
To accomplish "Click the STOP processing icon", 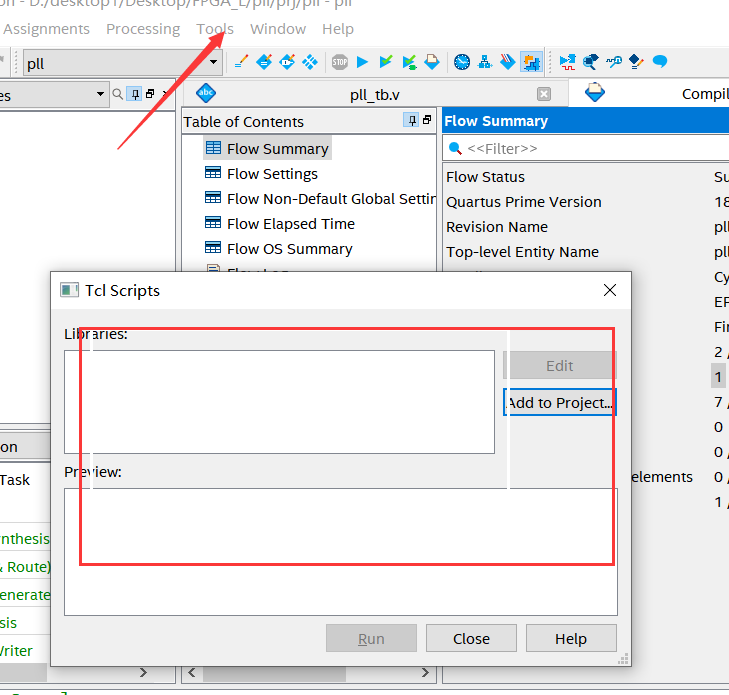I will pos(340,62).
